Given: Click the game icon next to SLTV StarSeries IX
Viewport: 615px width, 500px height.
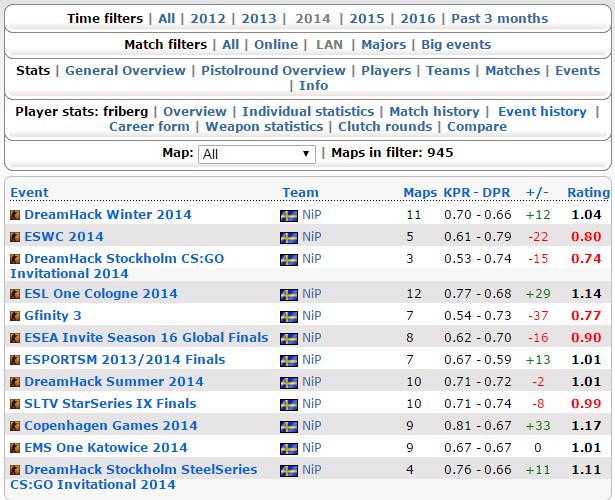Looking at the screenshot, I should point(15,404).
